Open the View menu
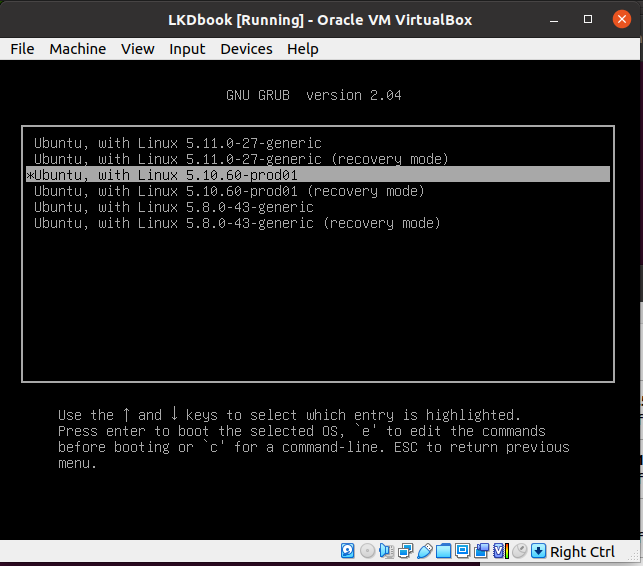The image size is (643, 566). [x=138, y=49]
